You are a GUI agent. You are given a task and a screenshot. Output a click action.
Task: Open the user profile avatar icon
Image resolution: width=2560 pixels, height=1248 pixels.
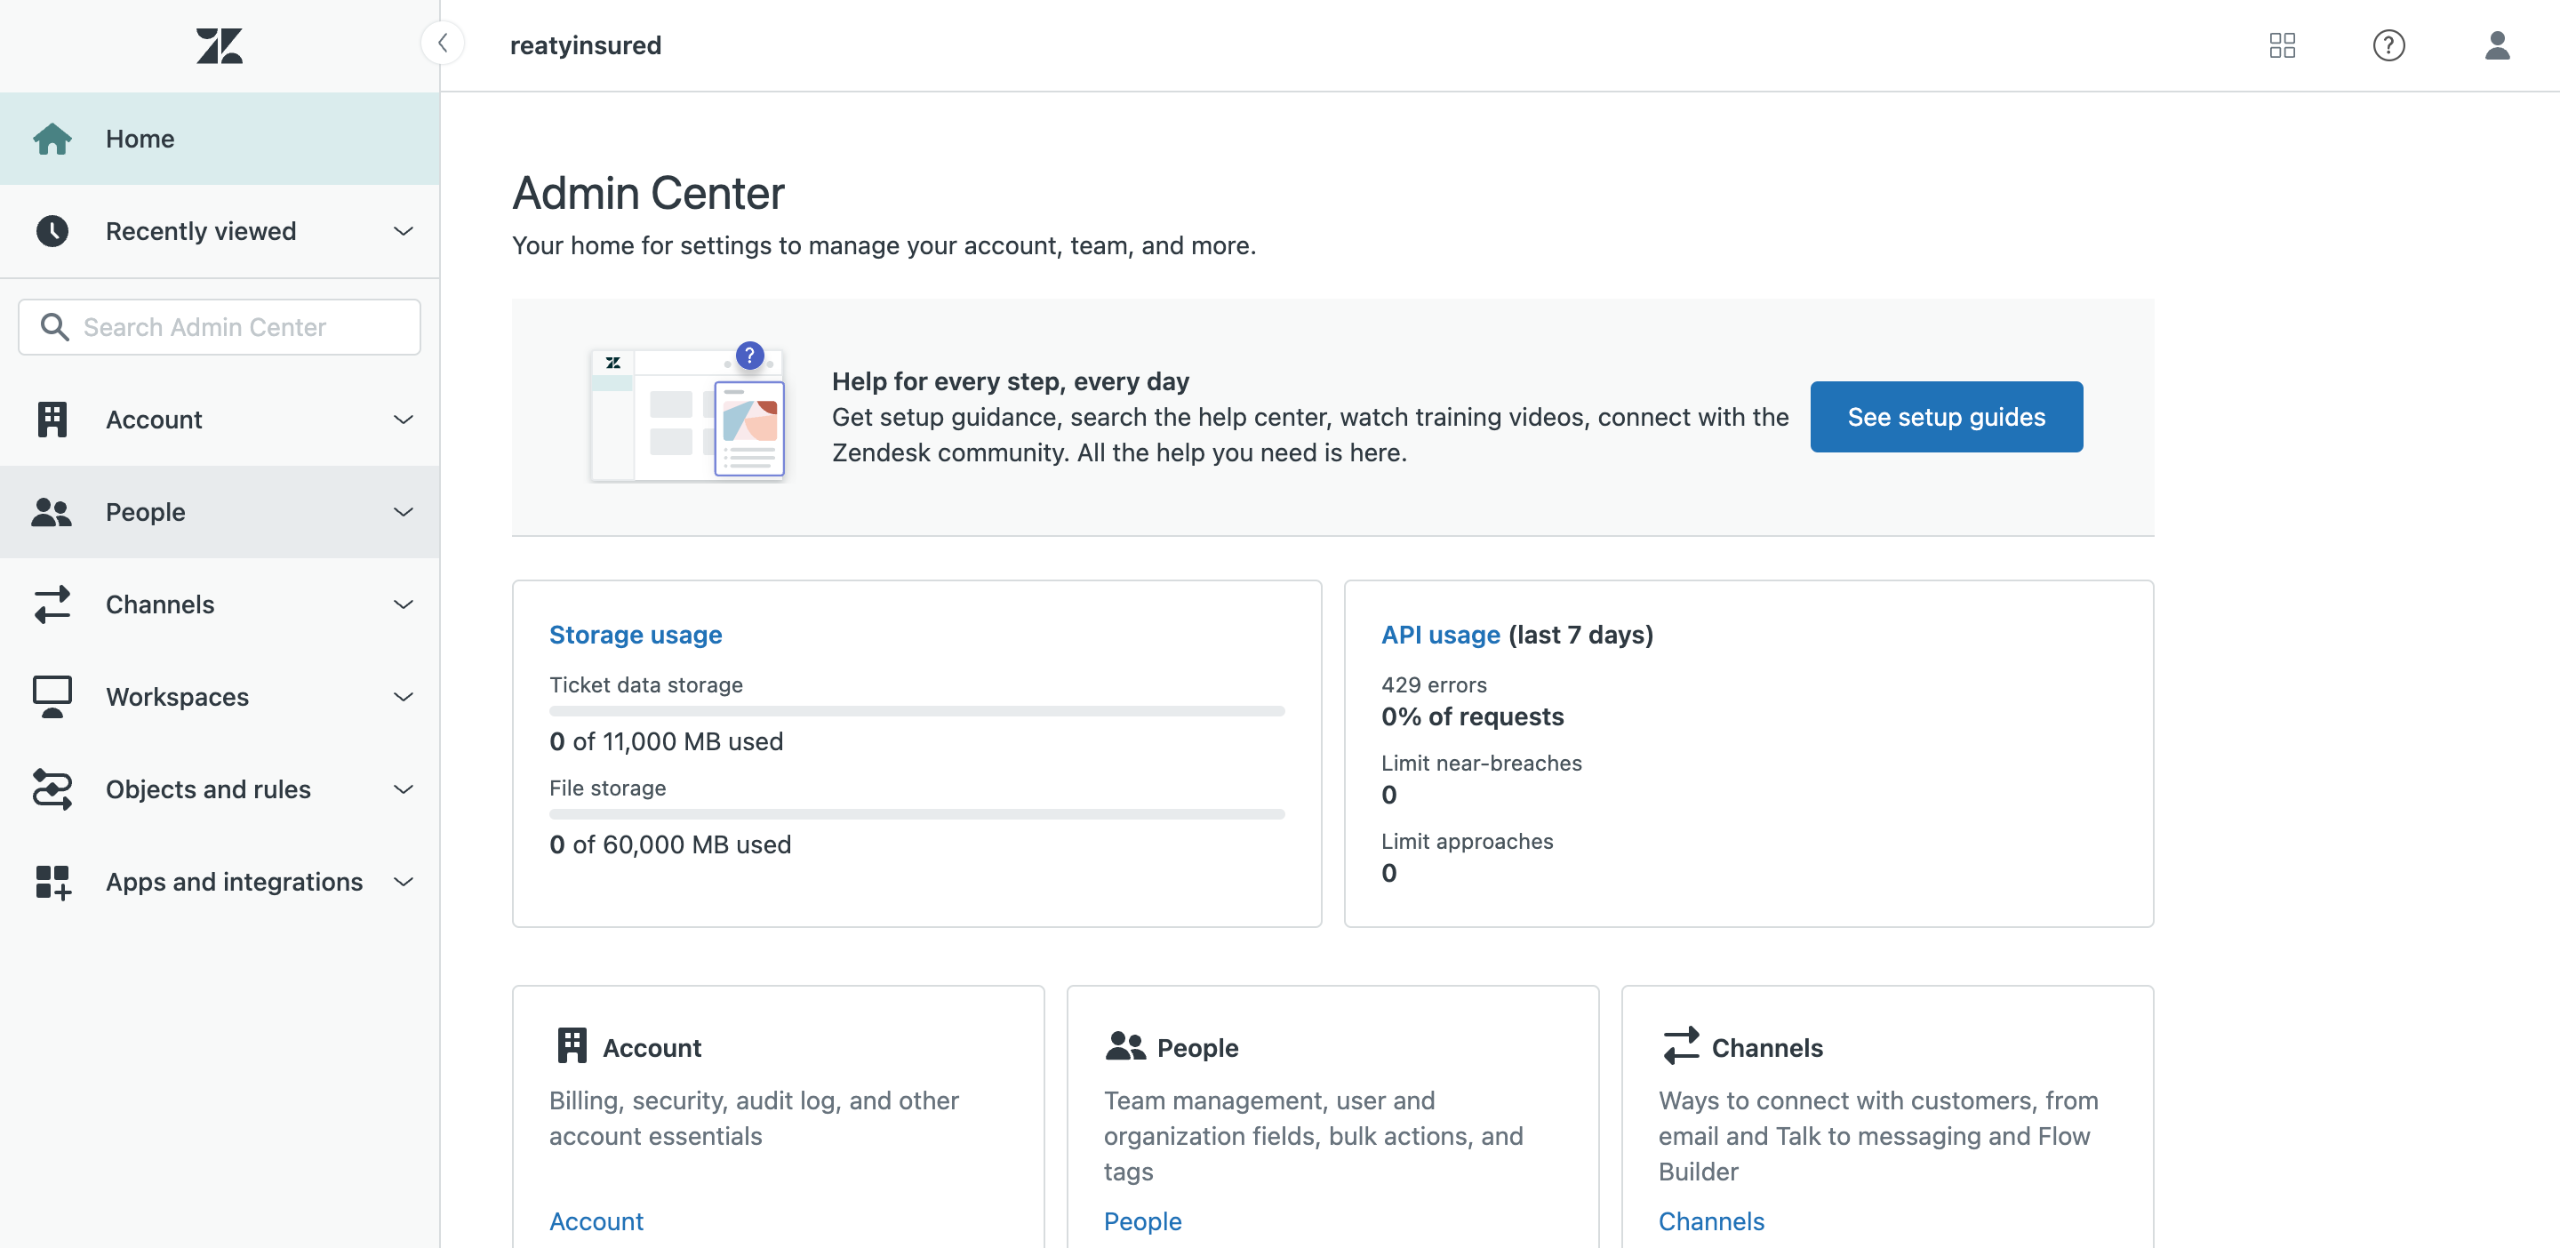(2497, 45)
